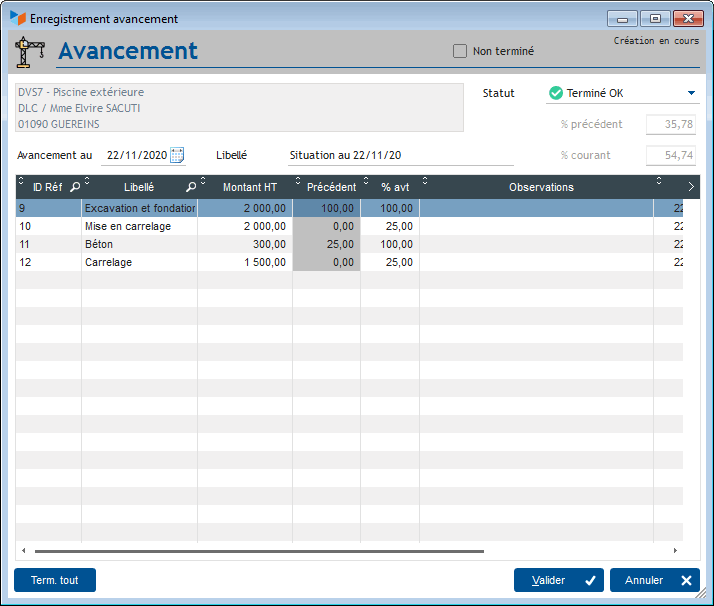Click the table's horizontal scrollbar

click(x=259, y=551)
